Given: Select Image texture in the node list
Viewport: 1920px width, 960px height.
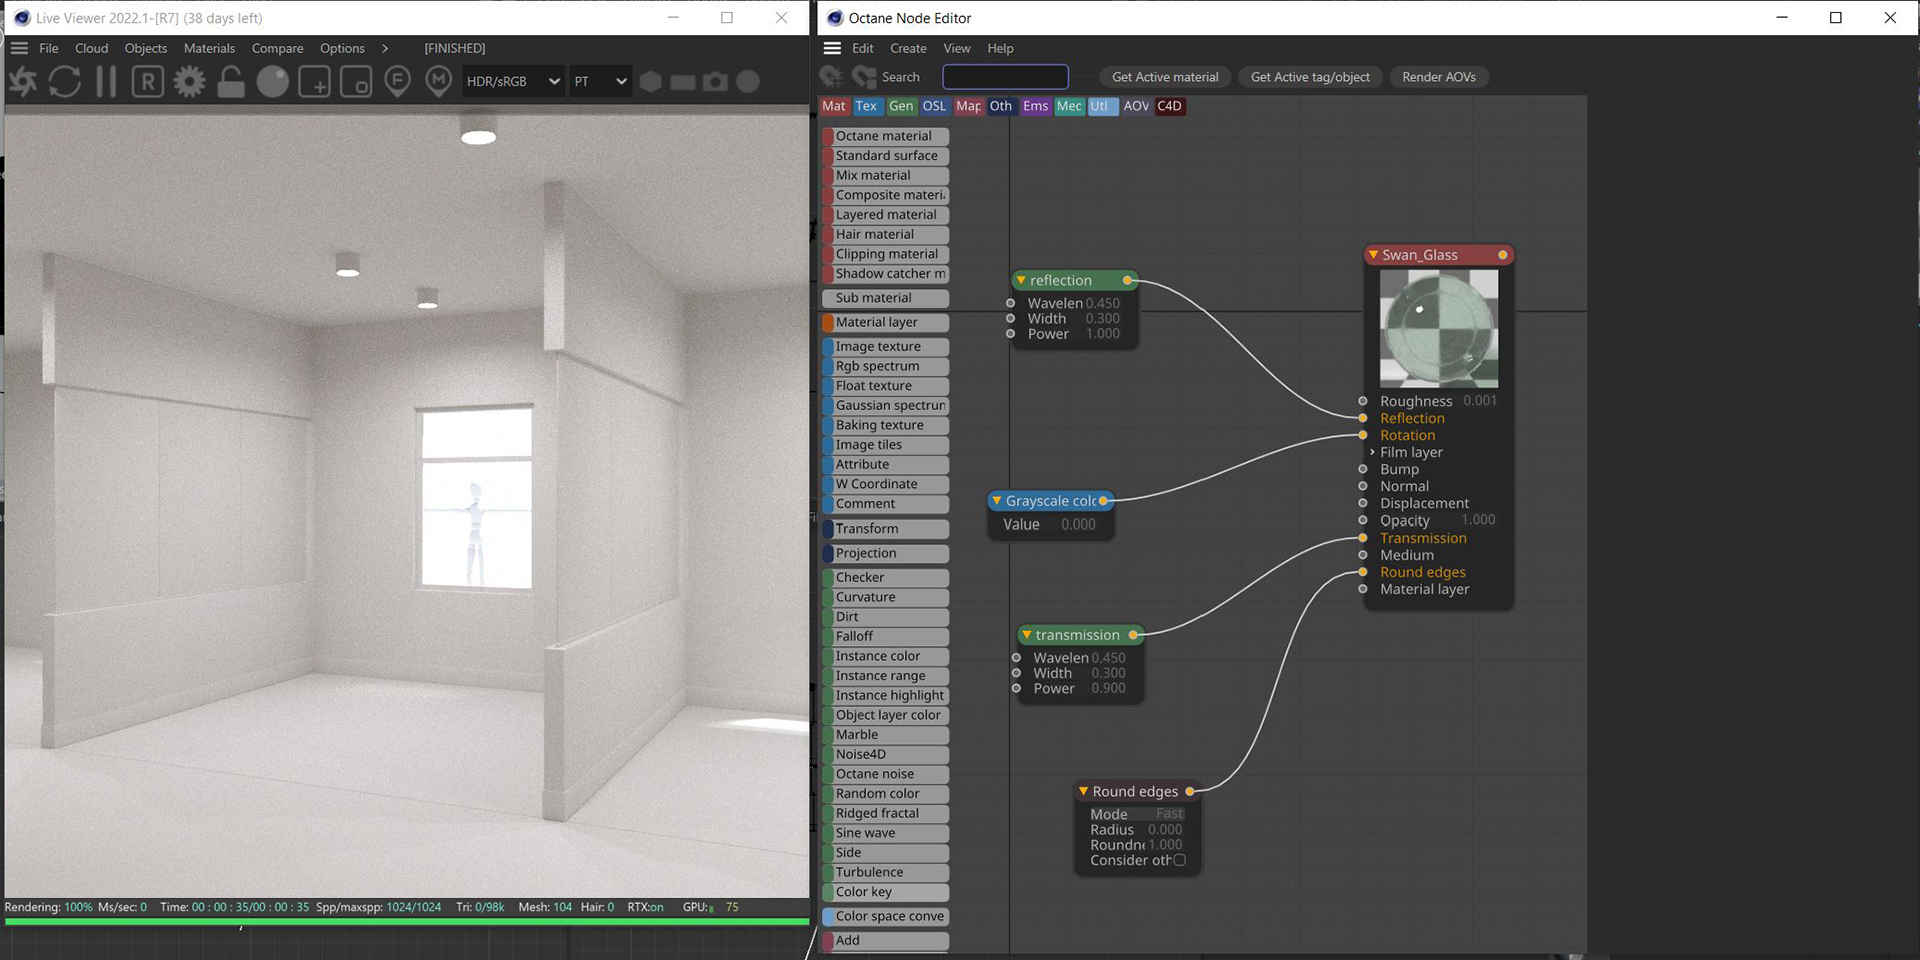Looking at the screenshot, I should (x=885, y=347).
